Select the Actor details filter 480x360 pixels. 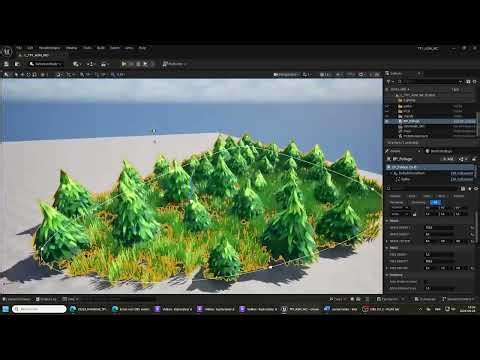[412, 196]
